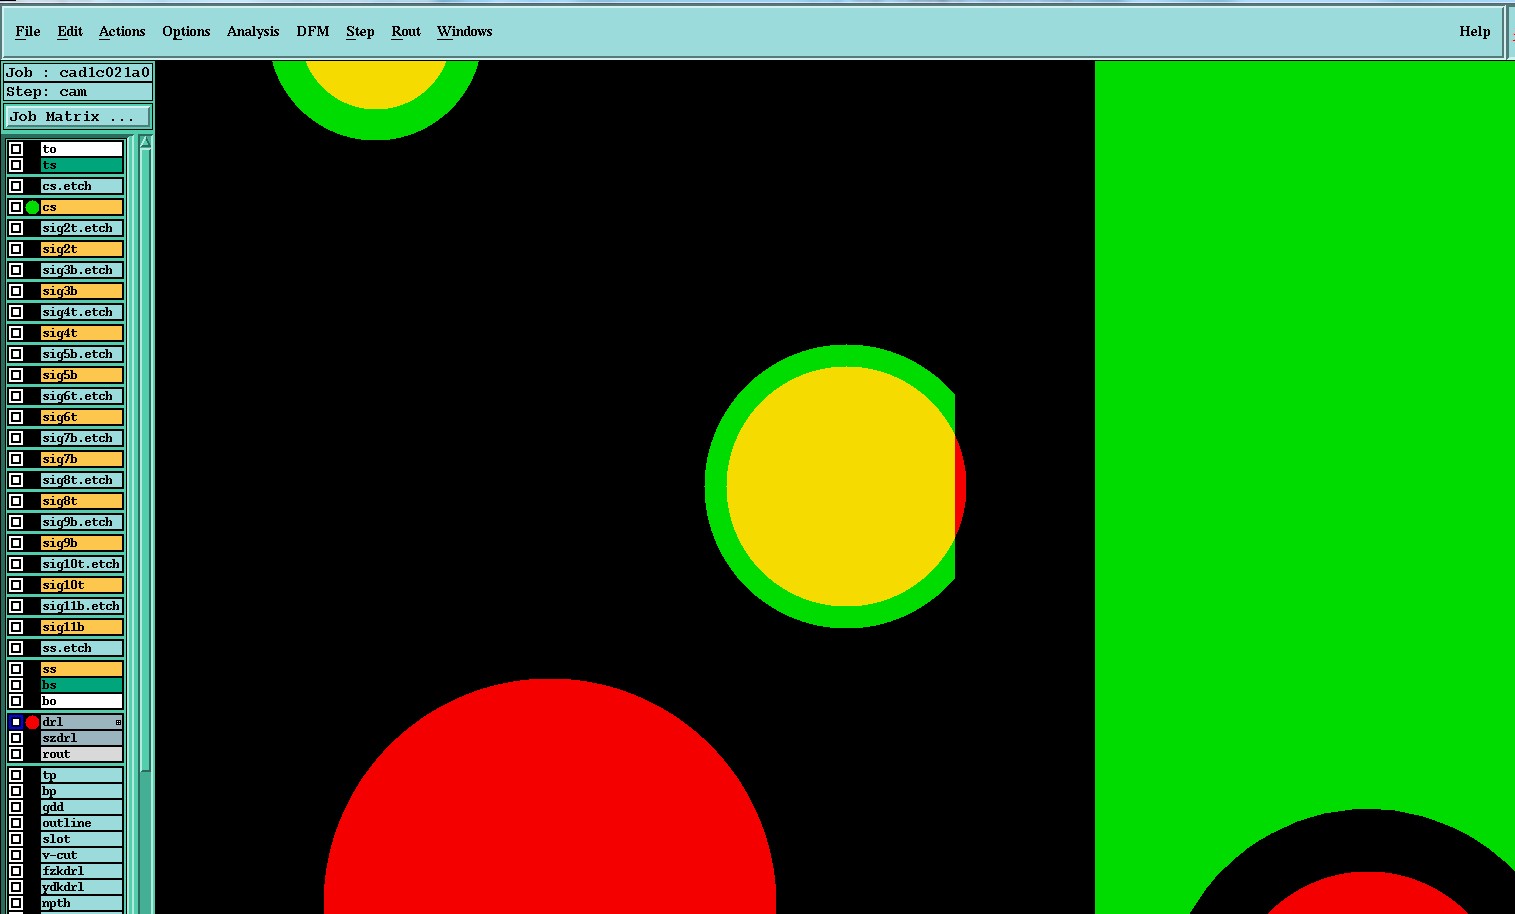This screenshot has width=1515, height=914.
Task: Select the sig4t.etch layer name
Action: 82,312
